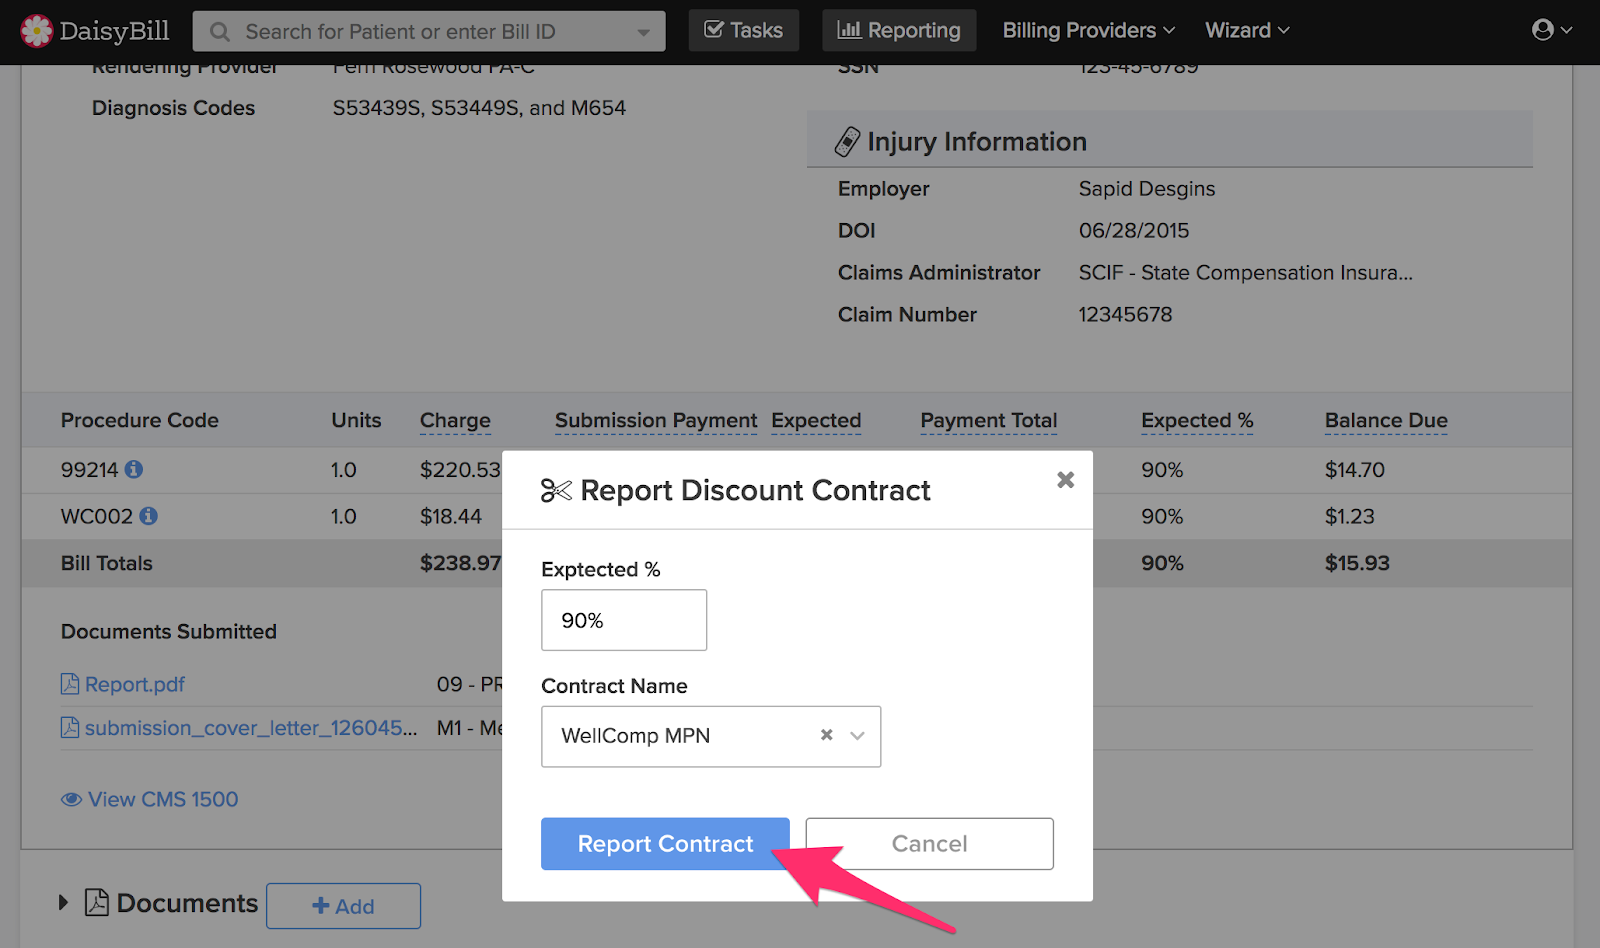Close the Report Discount Contract dialog

tap(1066, 480)
